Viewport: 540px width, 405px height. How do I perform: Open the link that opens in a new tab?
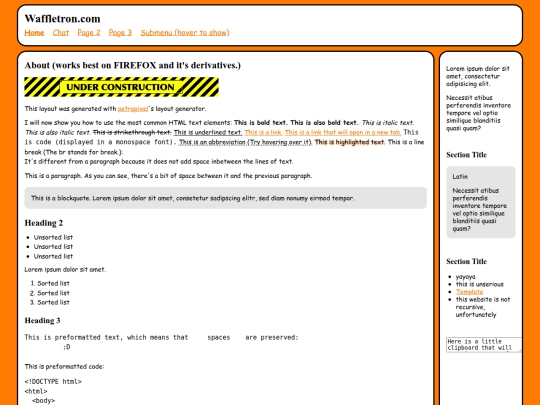343,132
